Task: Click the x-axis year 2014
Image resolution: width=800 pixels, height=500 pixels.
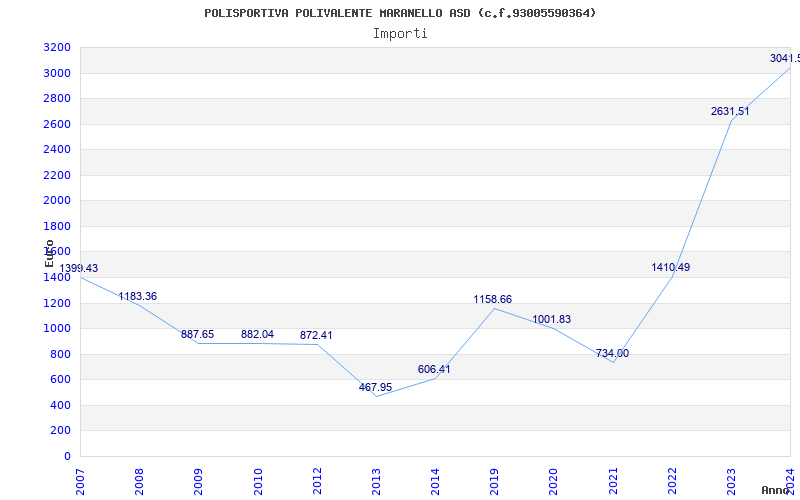Action: pyautogui.click(x=435, y=481)
